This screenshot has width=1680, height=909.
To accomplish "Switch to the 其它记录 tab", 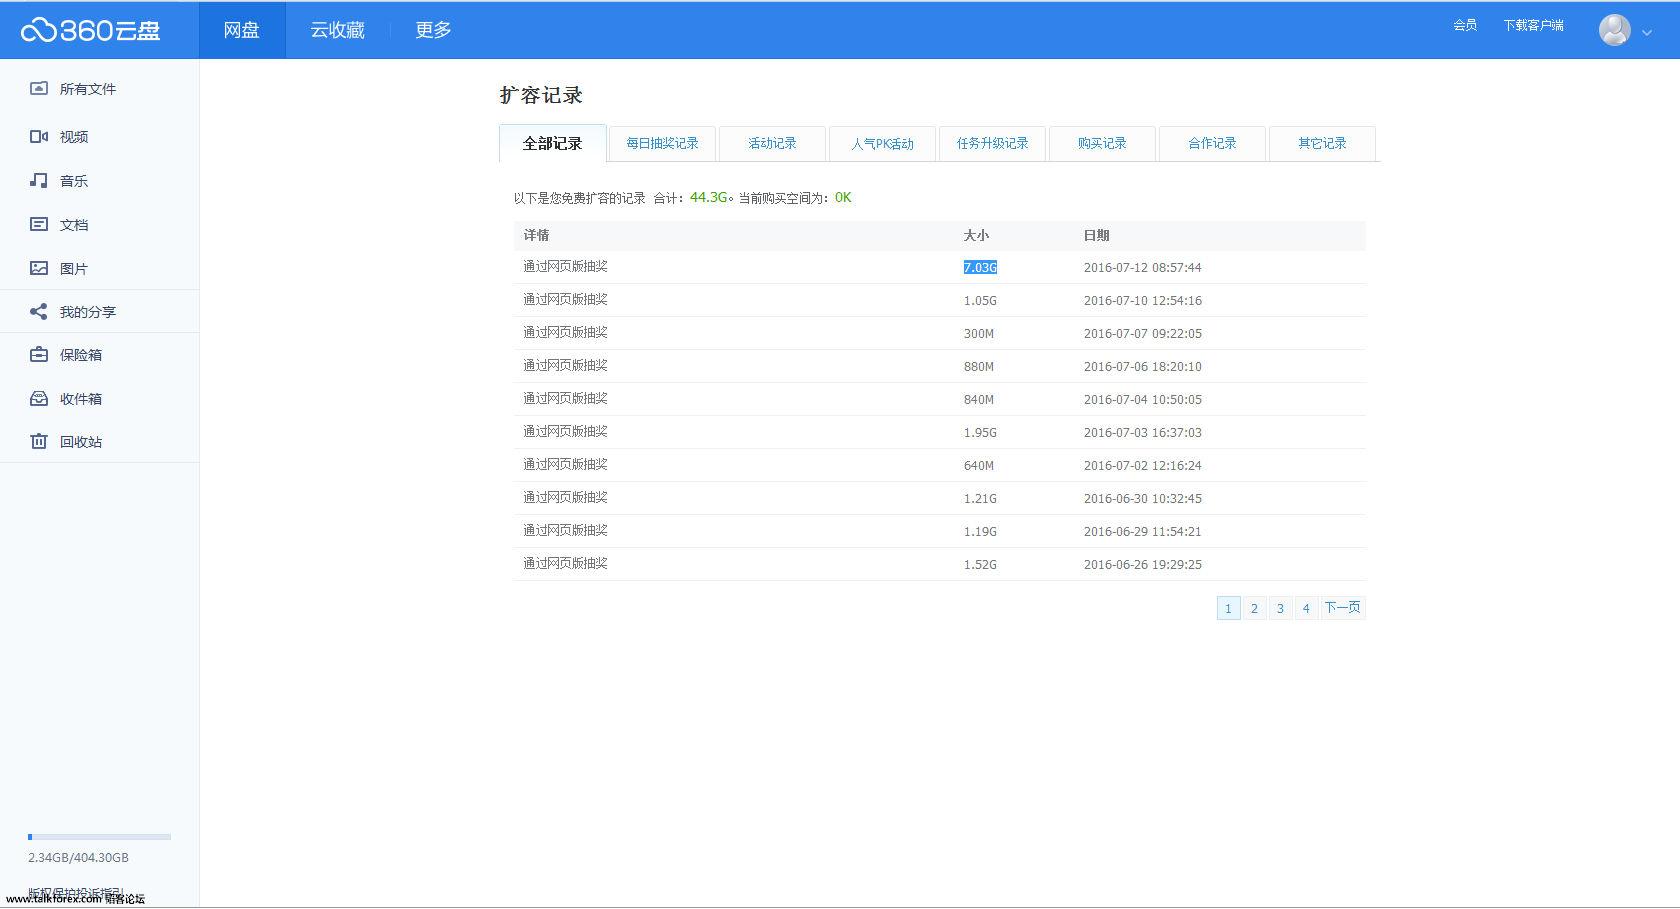I will (1322, 143).
